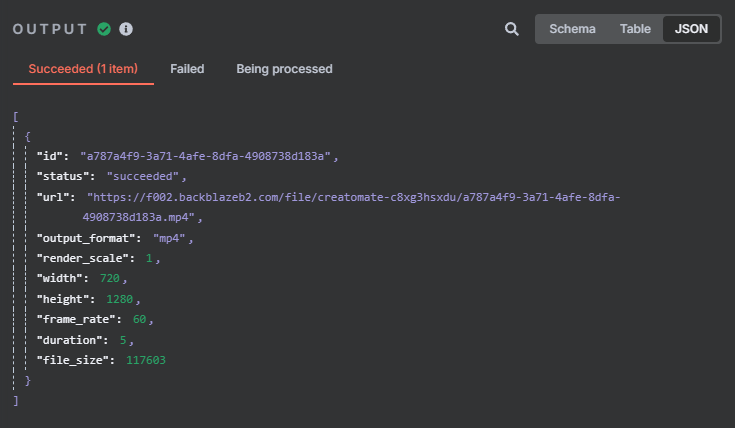Switch output view to Table
The height and width of the screenshot is (428, 735).
pos(635,29)
